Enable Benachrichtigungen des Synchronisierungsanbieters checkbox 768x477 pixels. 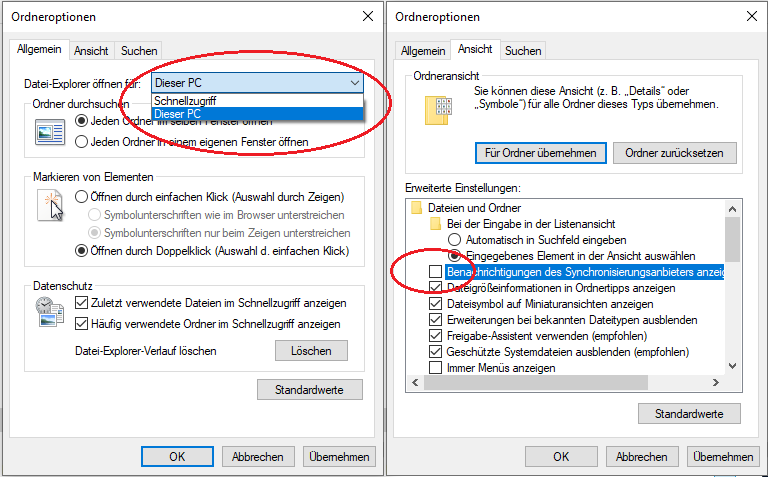coord(435,272)
